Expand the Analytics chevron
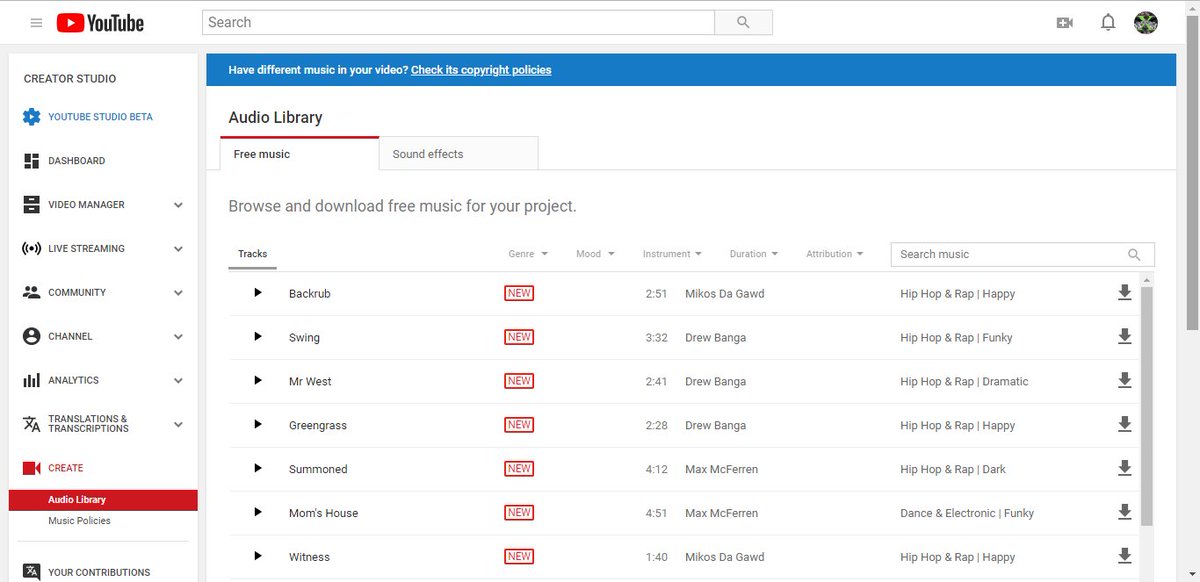1200x582 pixels. [178, 381]
